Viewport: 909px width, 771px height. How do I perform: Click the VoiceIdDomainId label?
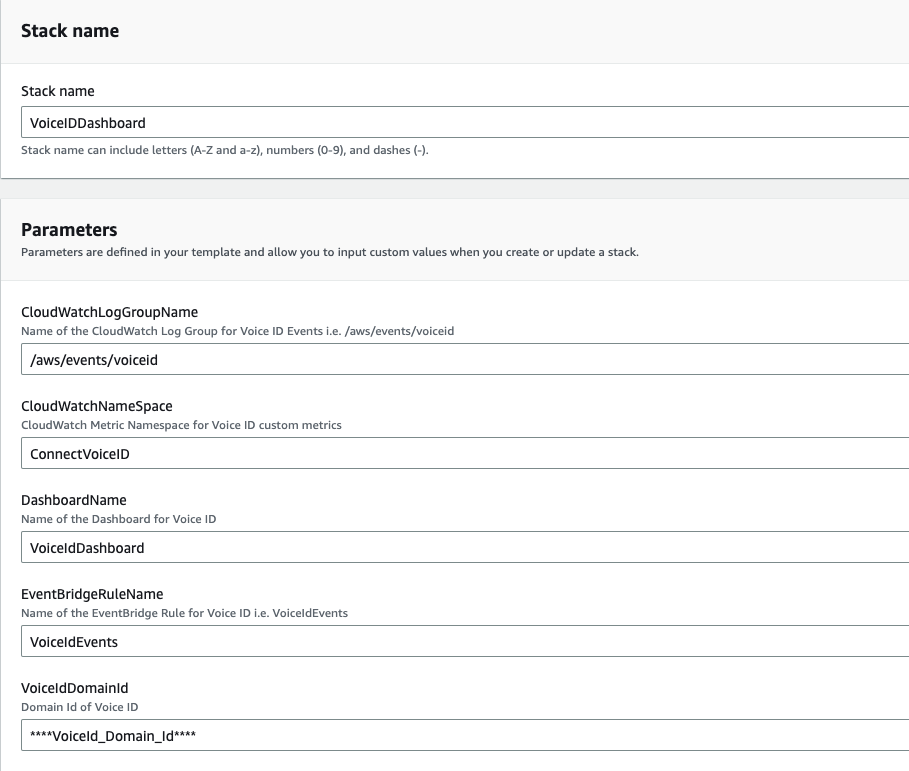click(75, 688)
